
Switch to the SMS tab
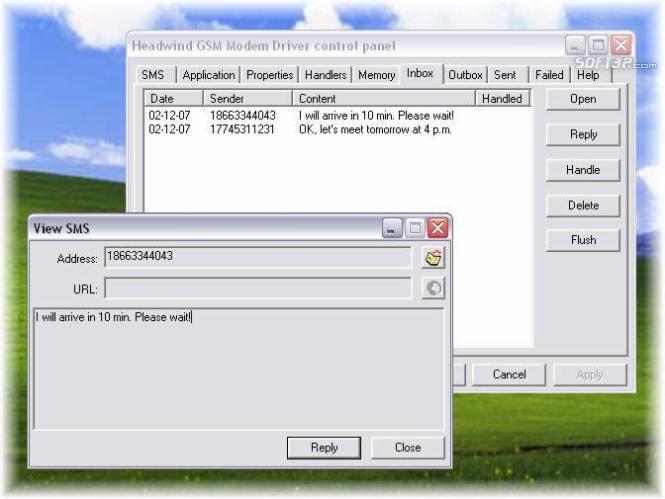[155, 75]
